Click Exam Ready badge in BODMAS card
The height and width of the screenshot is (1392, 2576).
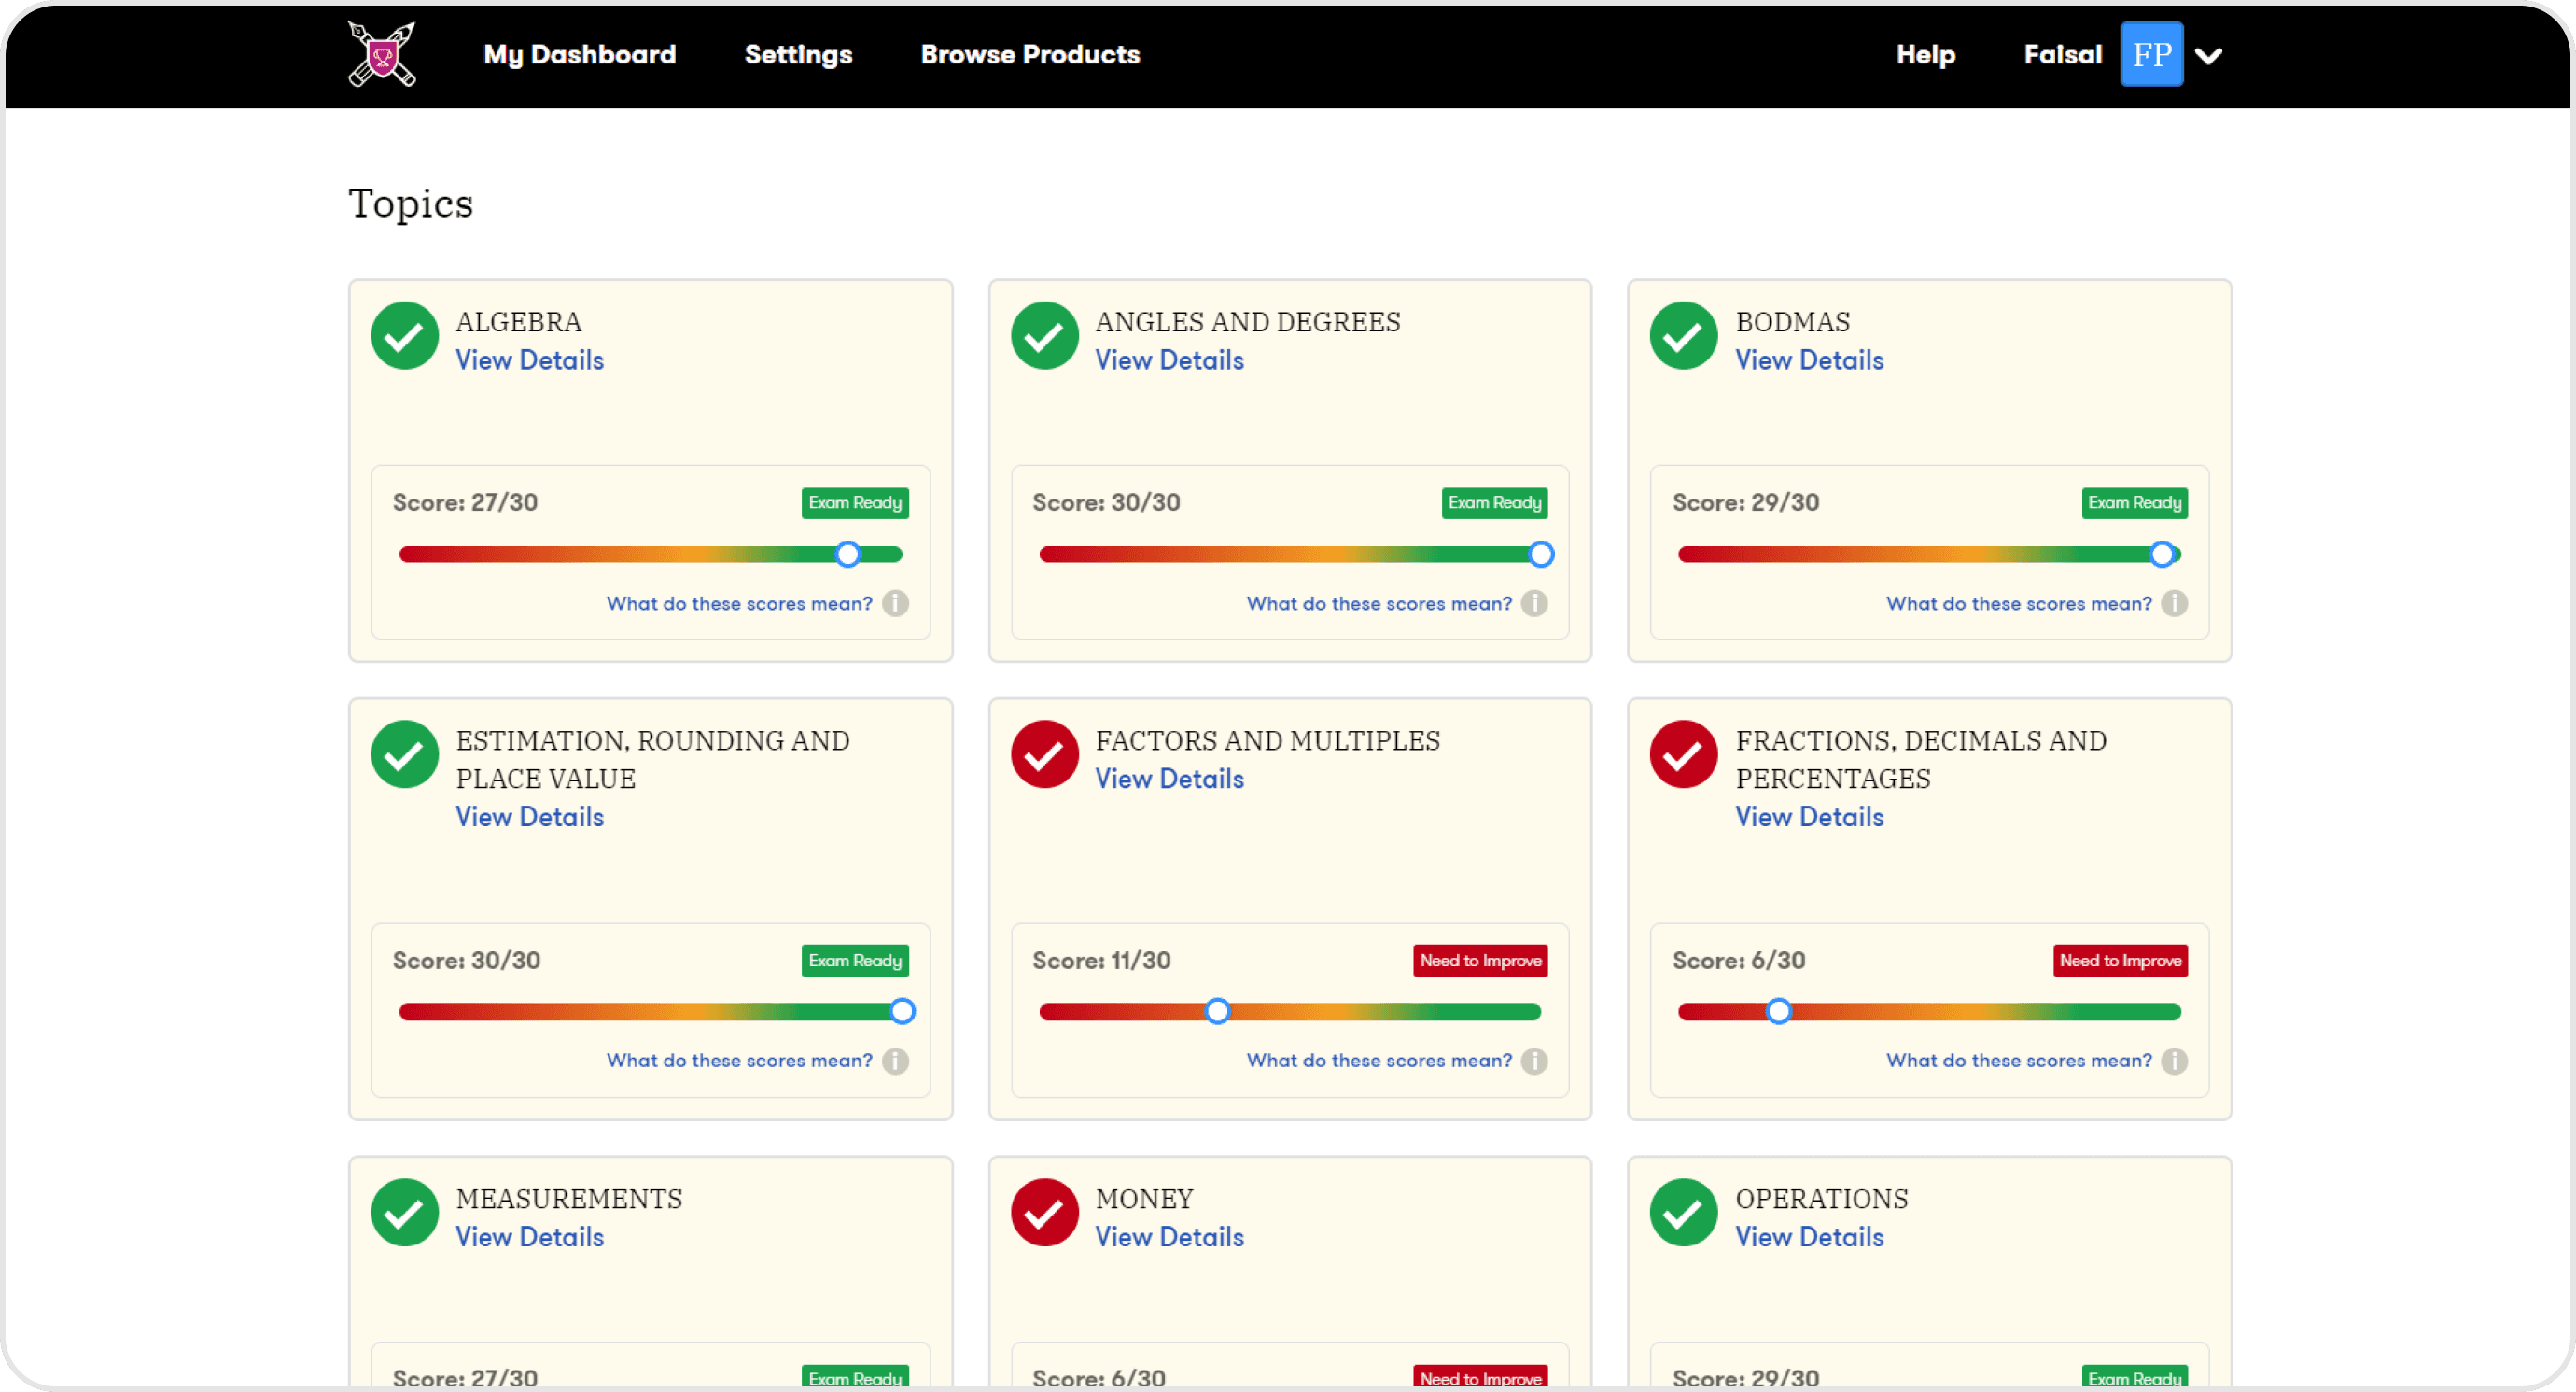(x=2134, y=503)
